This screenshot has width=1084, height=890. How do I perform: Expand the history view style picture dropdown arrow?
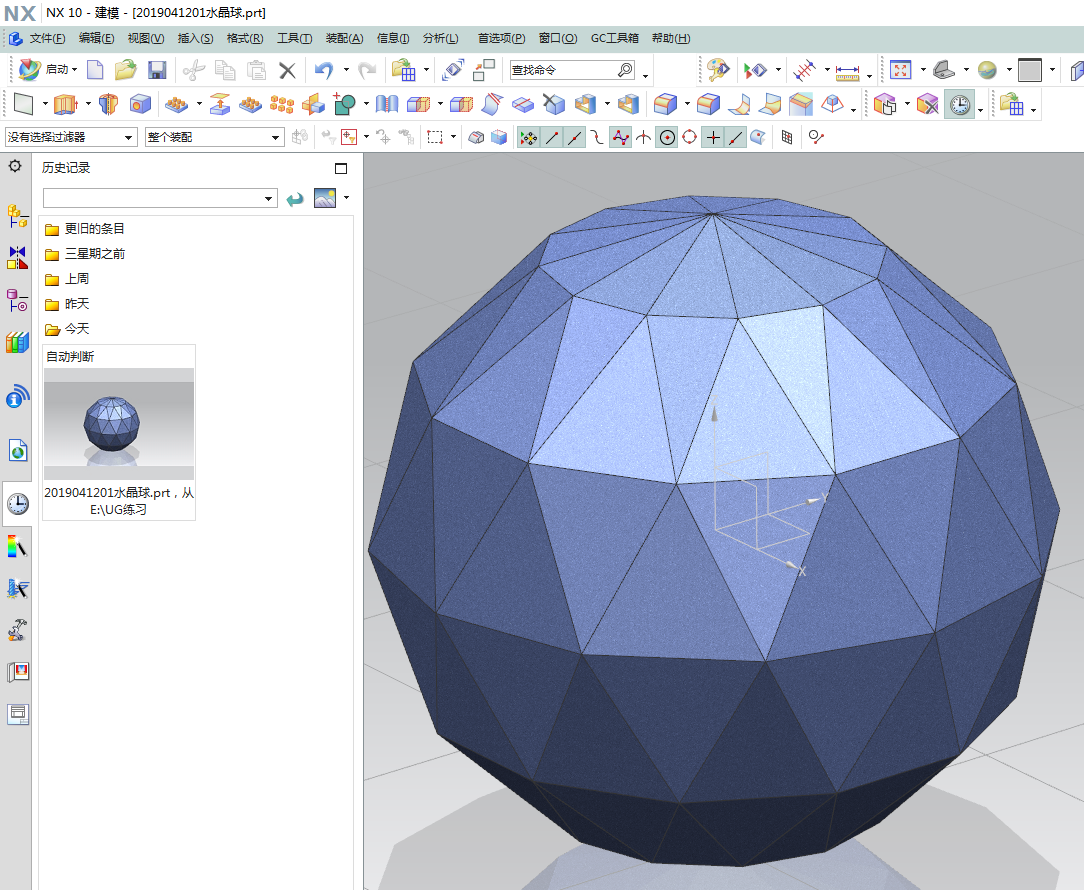(346, 198)
